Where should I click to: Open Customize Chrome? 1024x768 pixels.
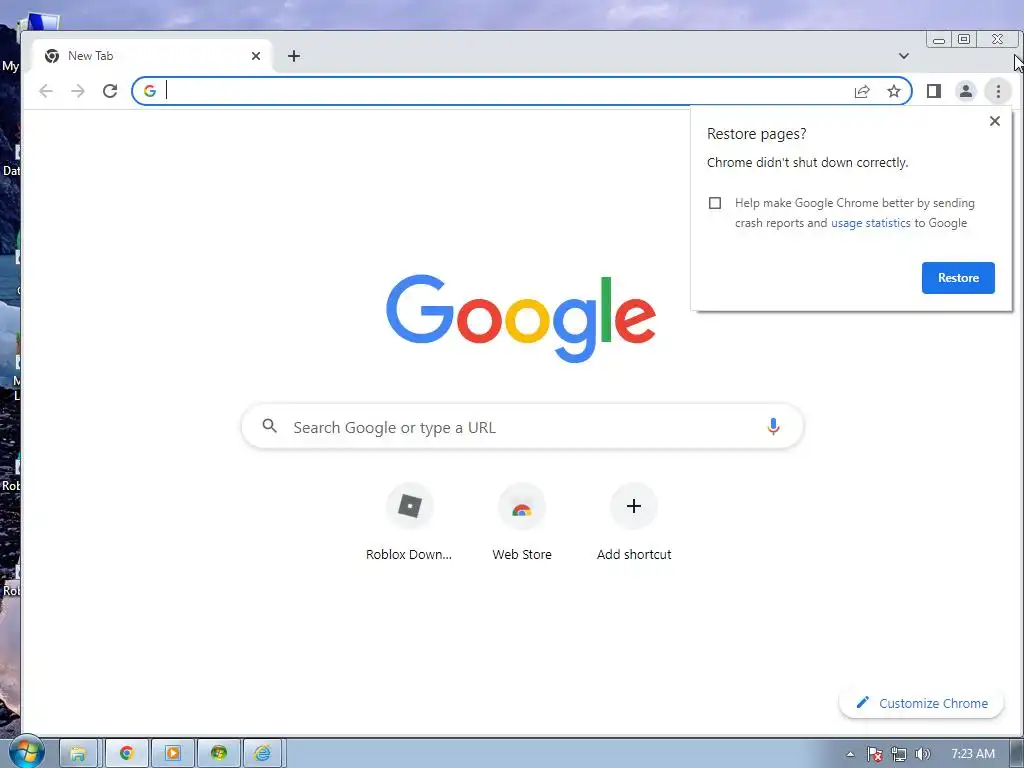(x=921, y=703)
